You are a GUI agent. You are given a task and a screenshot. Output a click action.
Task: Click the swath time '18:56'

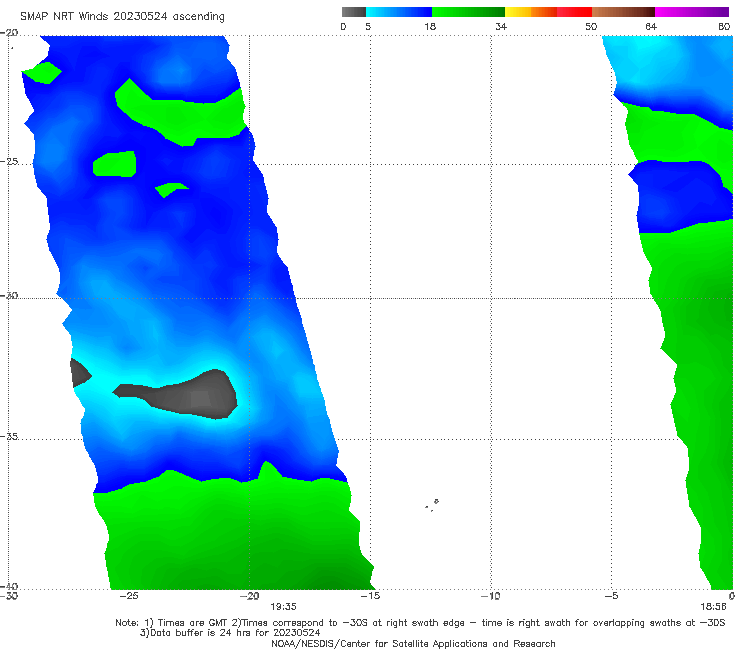(713, 607)
